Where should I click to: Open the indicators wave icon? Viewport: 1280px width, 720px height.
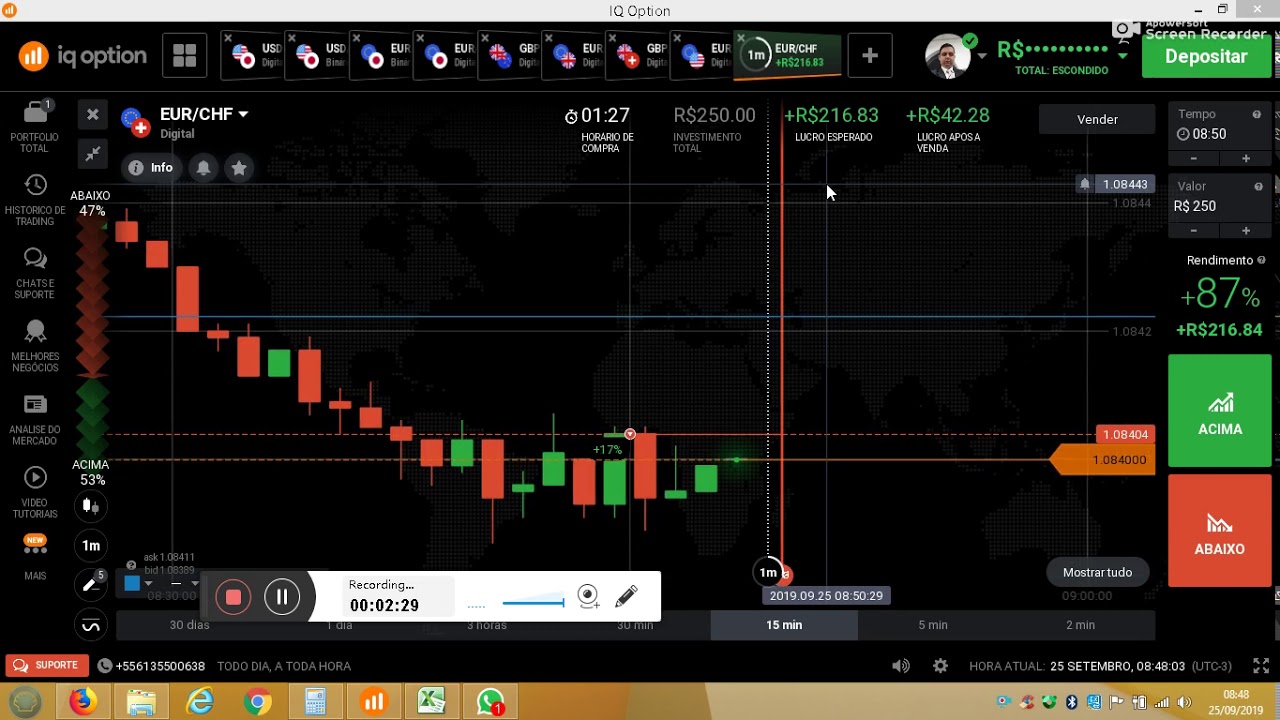91,626
